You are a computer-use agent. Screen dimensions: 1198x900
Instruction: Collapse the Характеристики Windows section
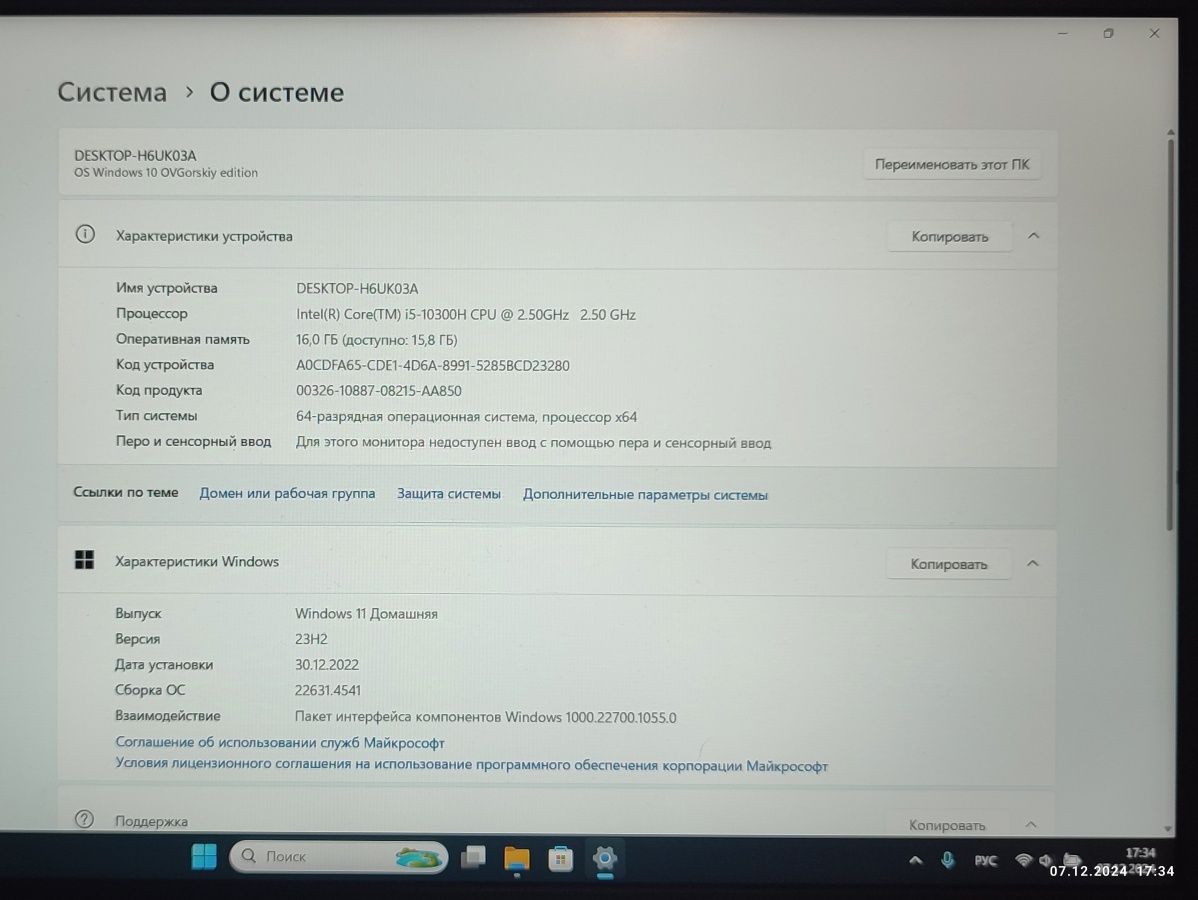pos(1033,563)
